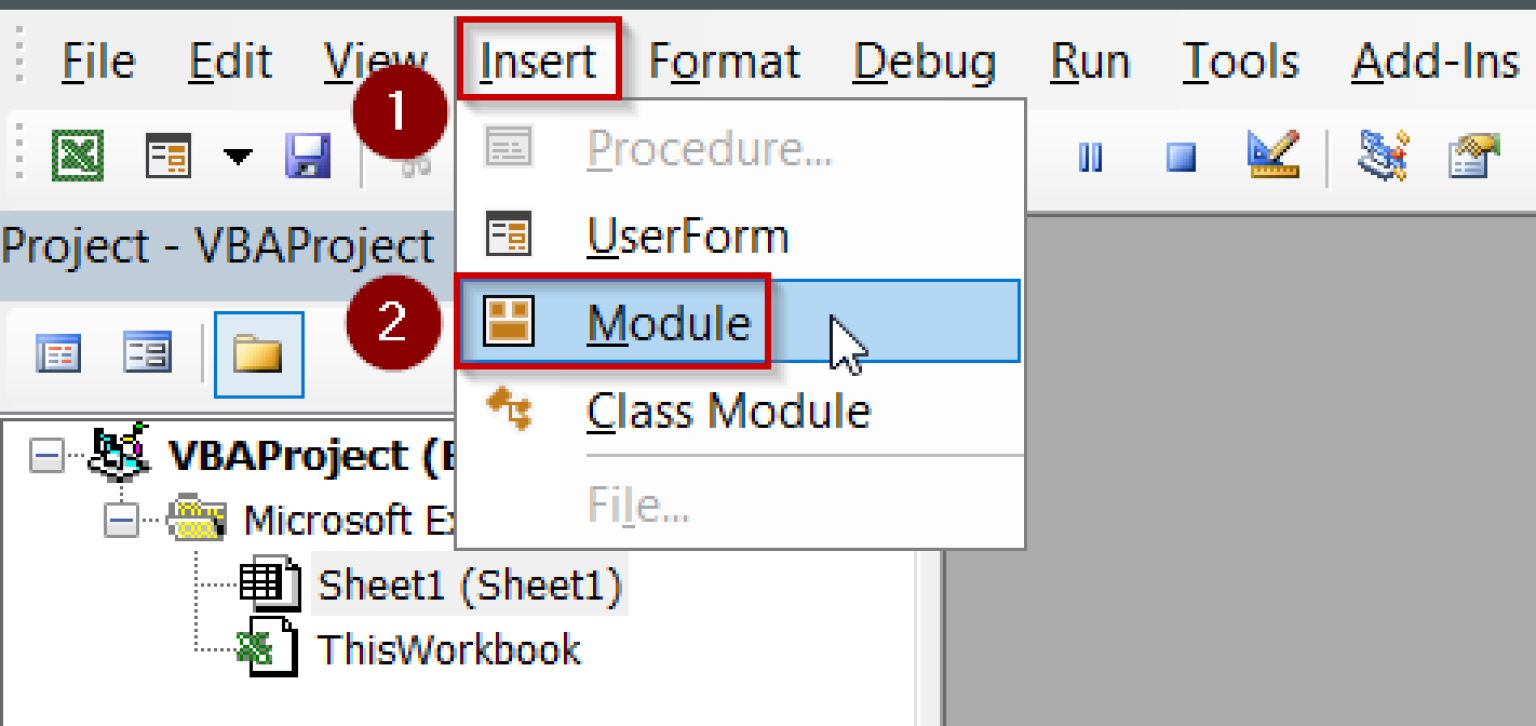Screen dimensions: 1536x726
Task: Pause execution using the Break toolbar icon
Action: click(x=1090, y=156)
